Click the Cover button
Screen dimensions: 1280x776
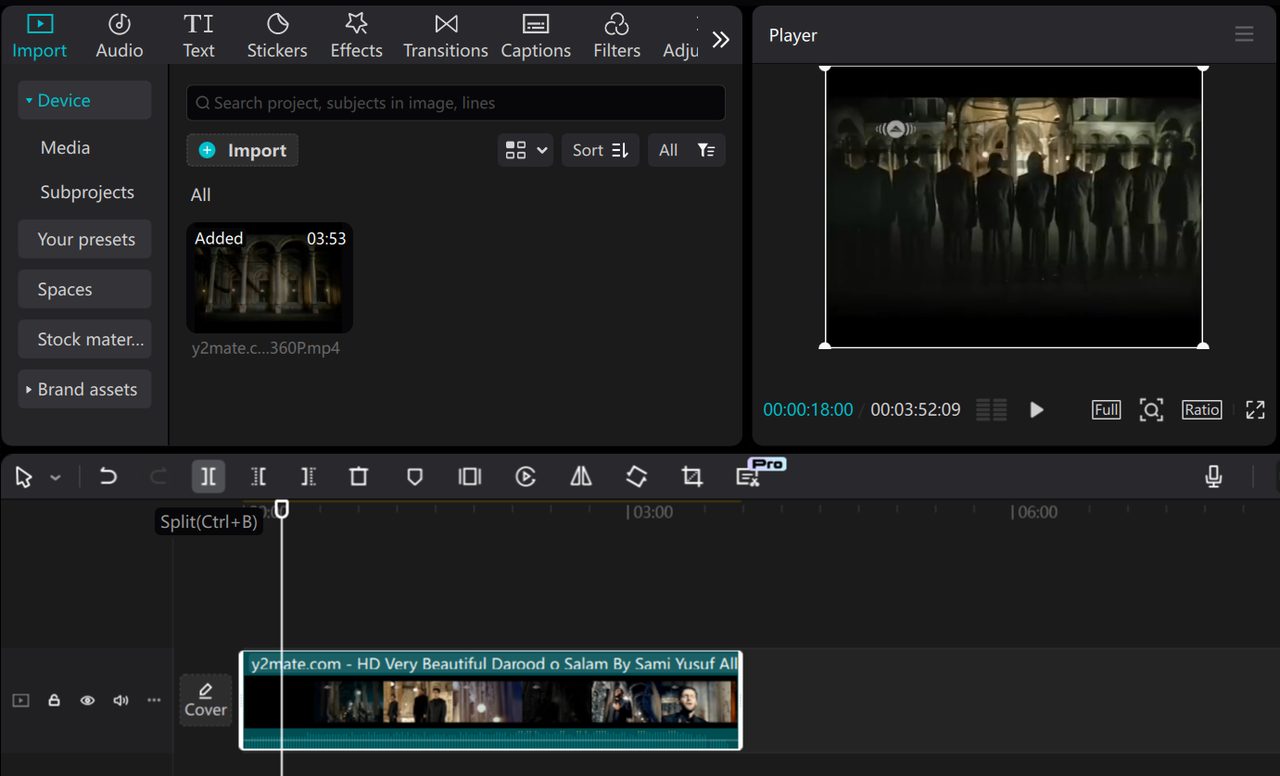coord(206,700)
